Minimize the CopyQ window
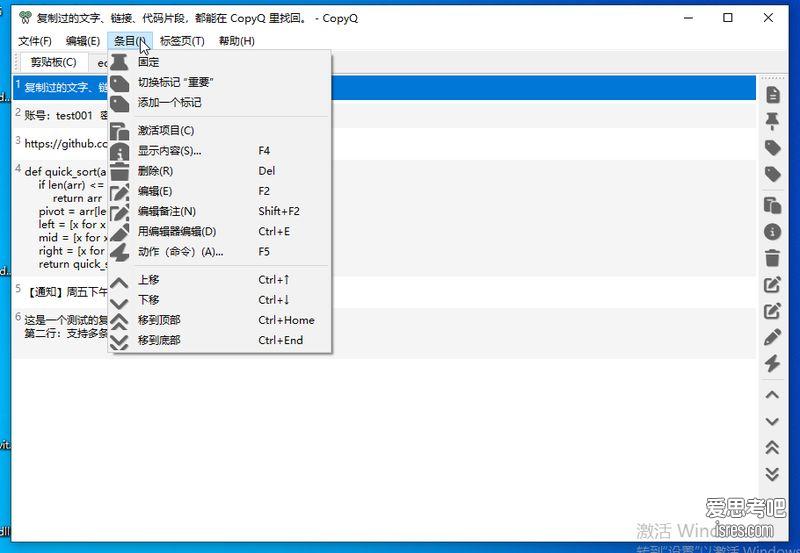 [688, 18]
